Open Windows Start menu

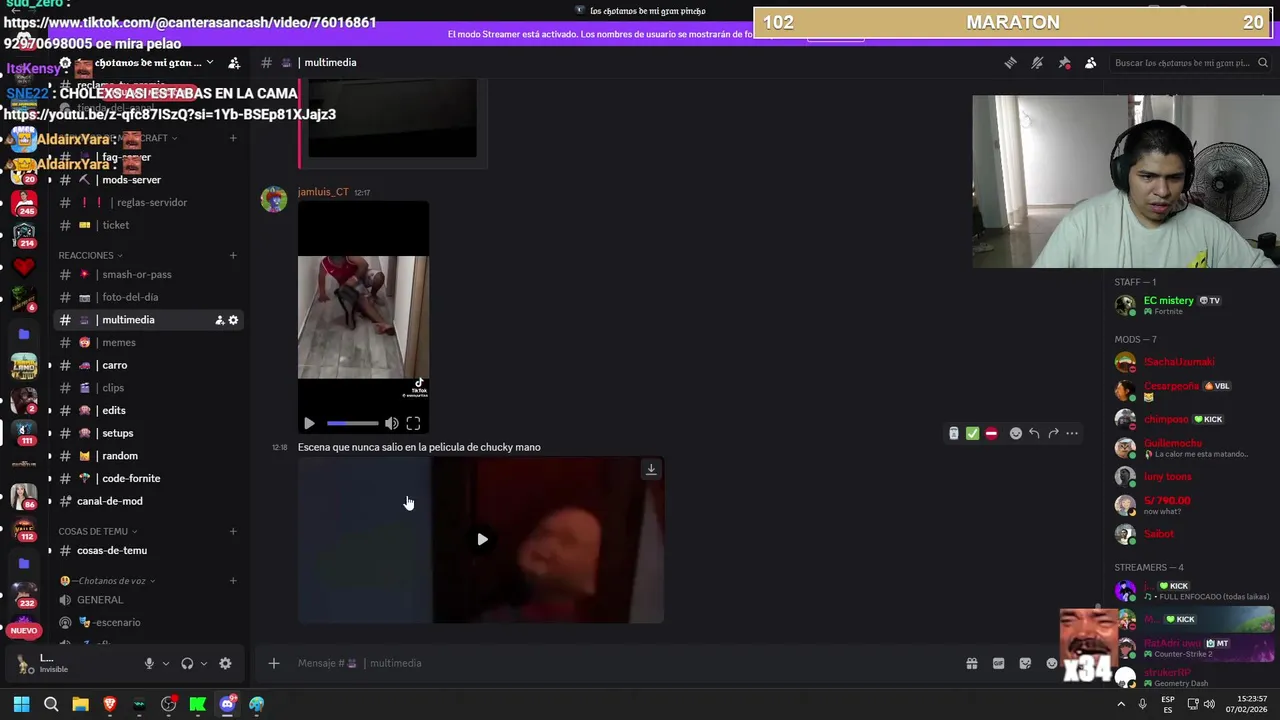click(x=21, y=704)
